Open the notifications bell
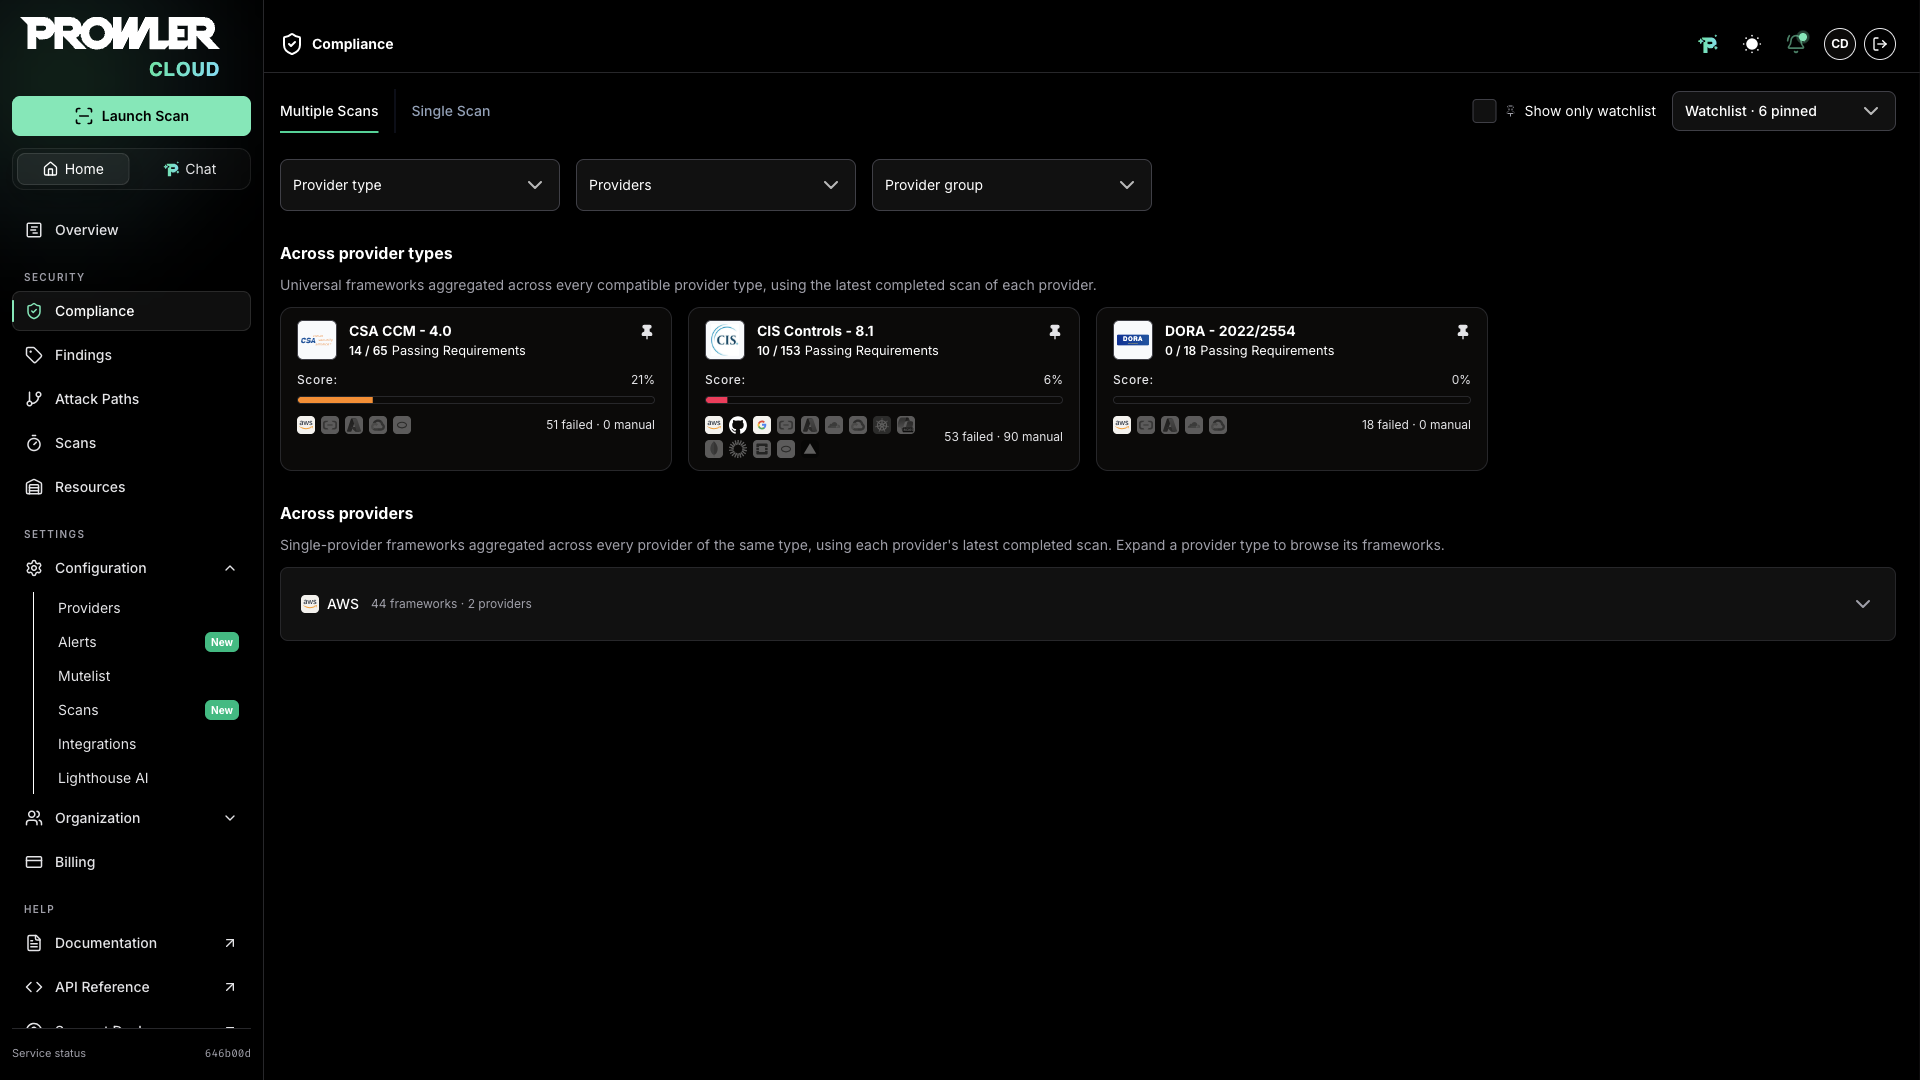The height and width of the screenshot is (1080, 1920). click(1796, 44)
